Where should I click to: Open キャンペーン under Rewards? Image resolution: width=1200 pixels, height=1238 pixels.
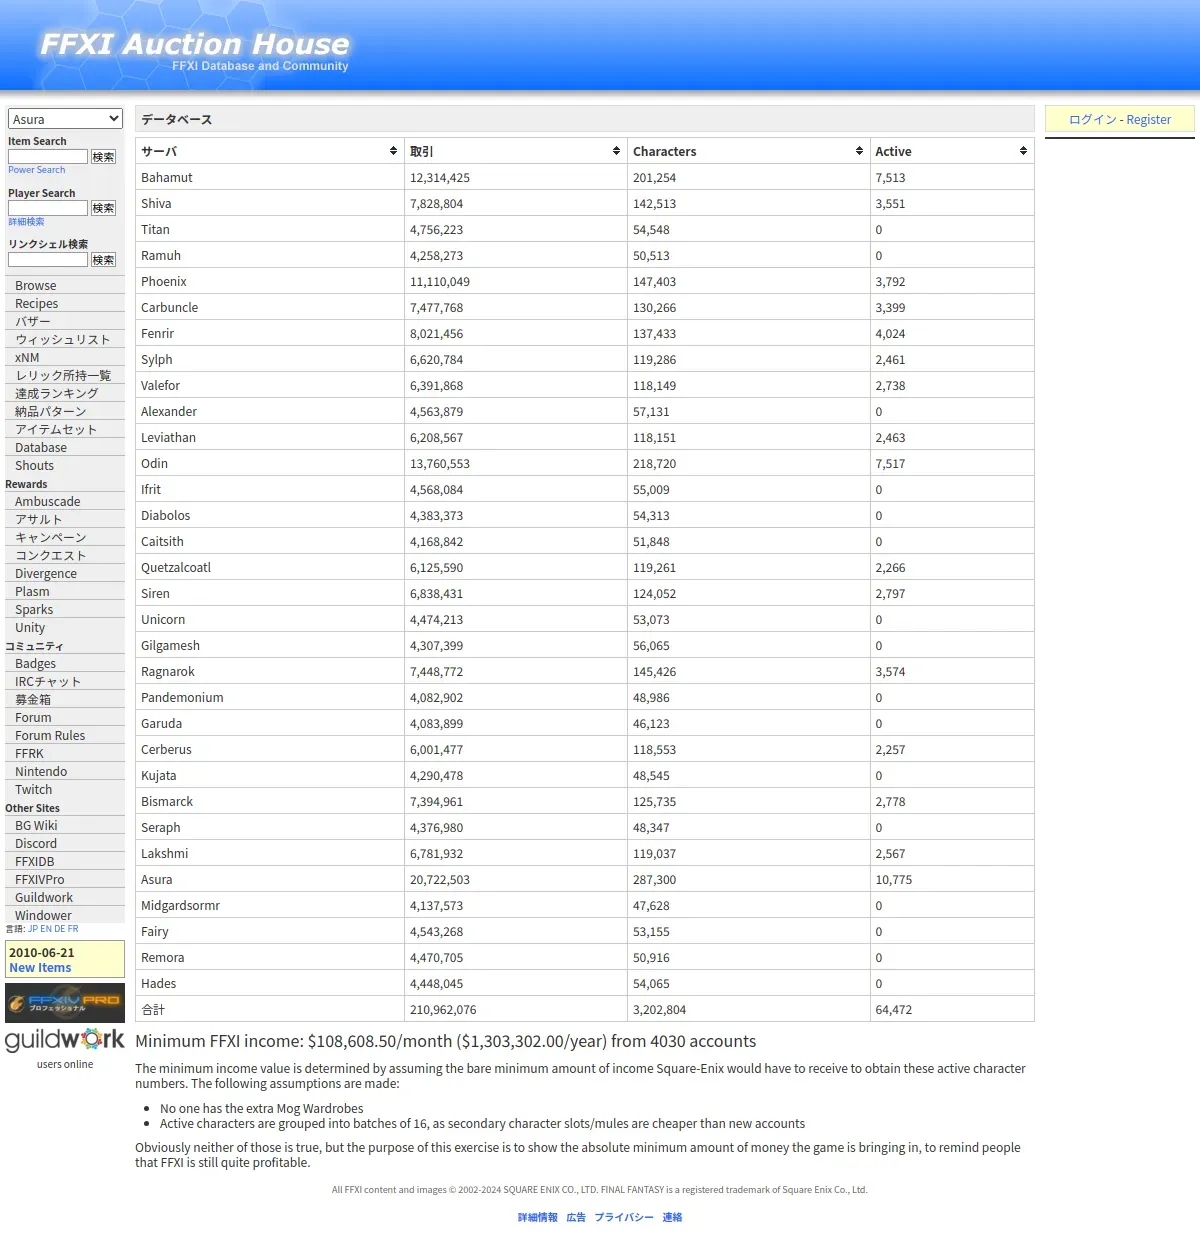[x=65, y=537]
